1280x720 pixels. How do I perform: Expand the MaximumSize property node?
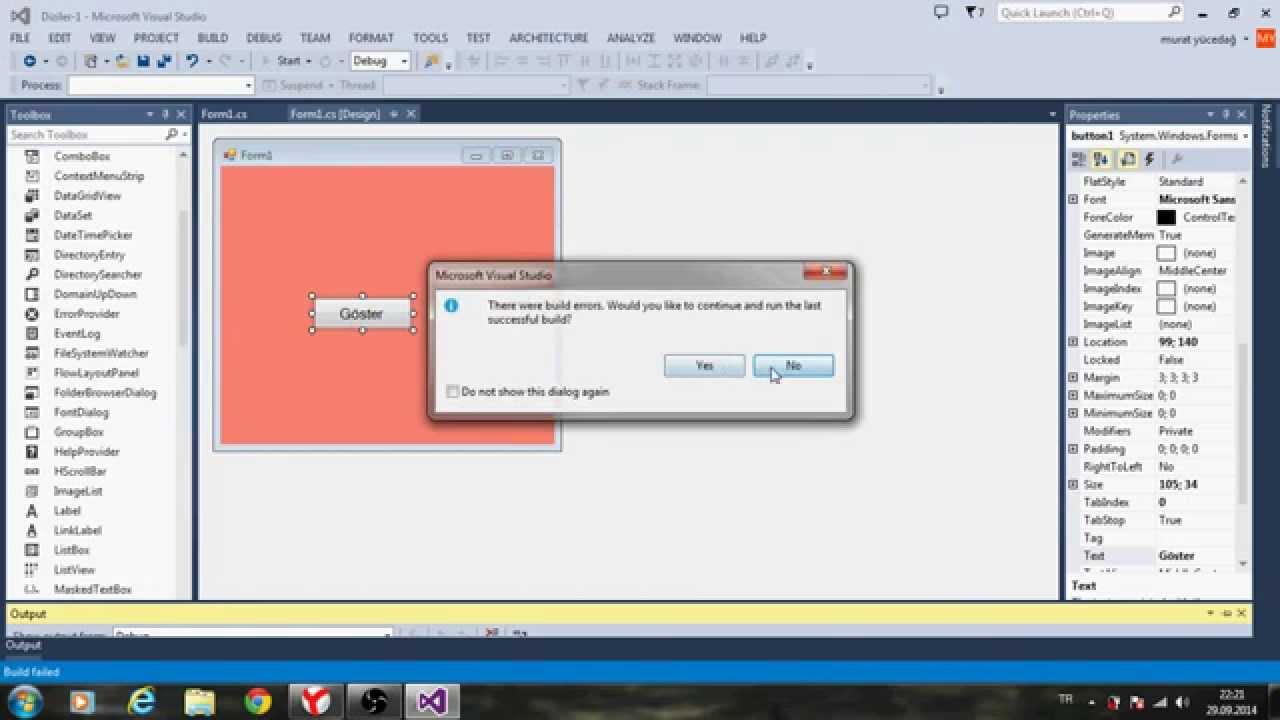pyautogui.click(x=1073, y=395)
